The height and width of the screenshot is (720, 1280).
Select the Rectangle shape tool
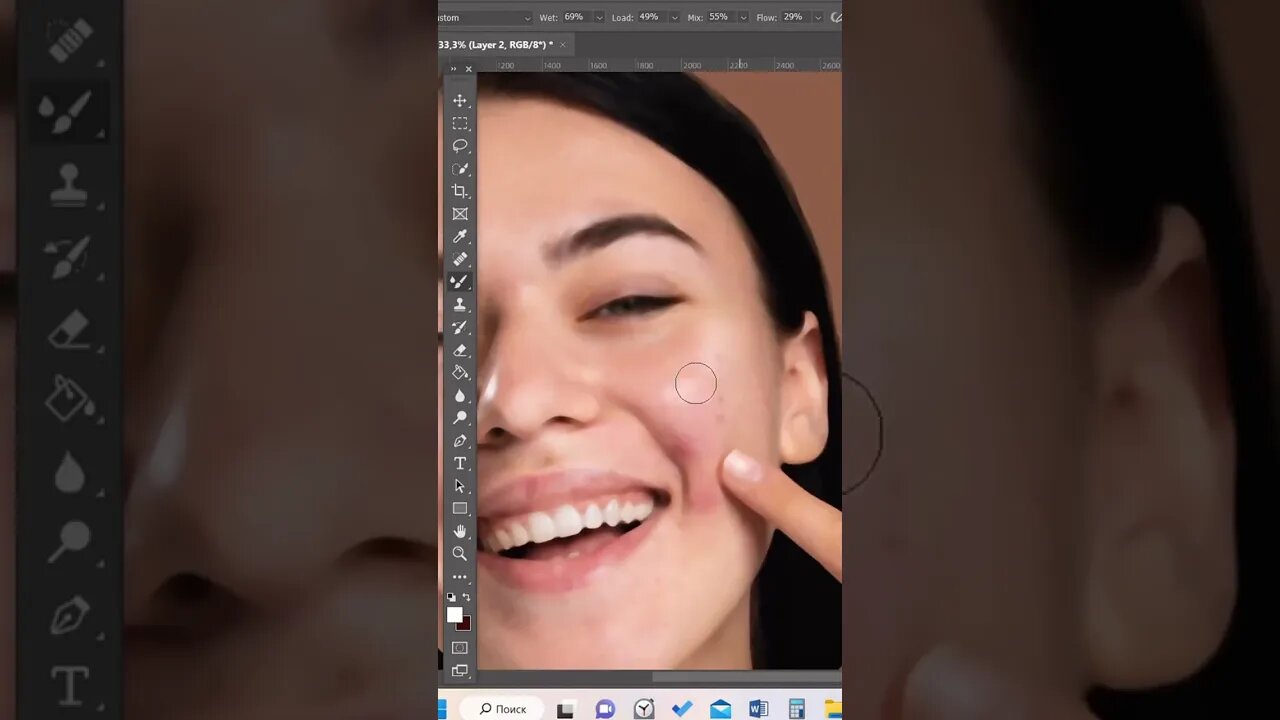tap(460, 508)
